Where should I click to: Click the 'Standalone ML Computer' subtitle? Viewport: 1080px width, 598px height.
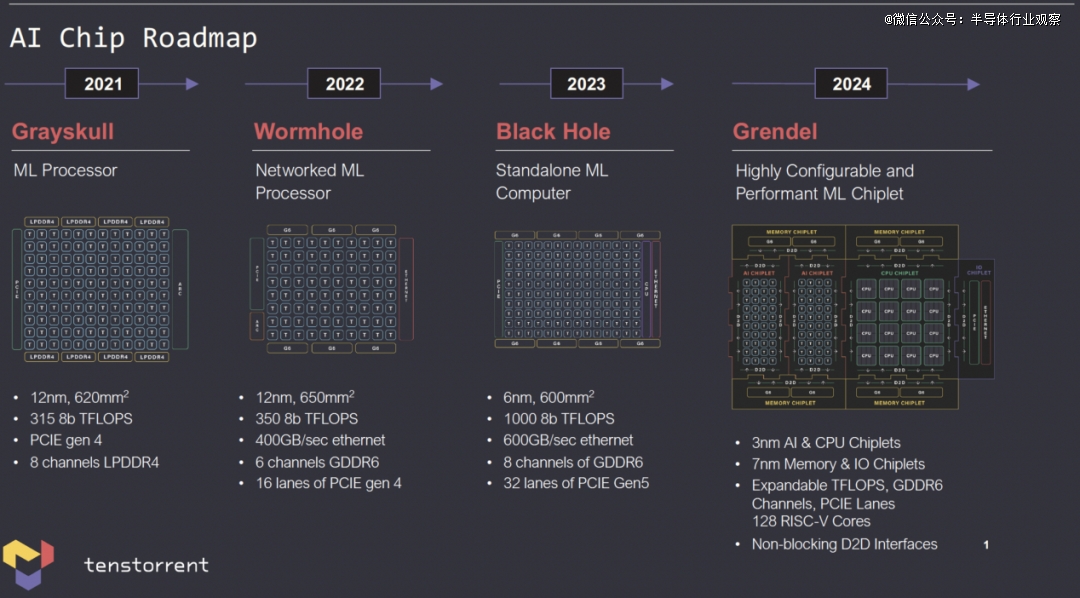point(552,182)
